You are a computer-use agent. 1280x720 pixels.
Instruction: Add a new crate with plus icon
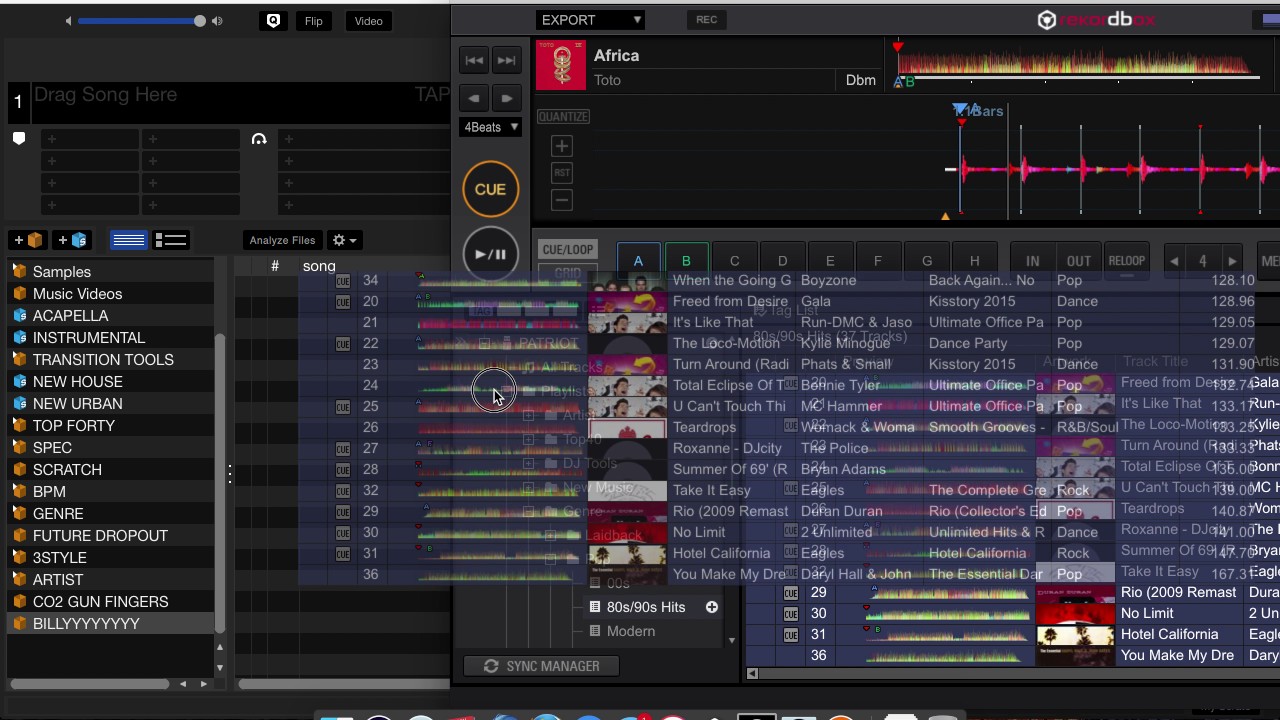point(27,240)
